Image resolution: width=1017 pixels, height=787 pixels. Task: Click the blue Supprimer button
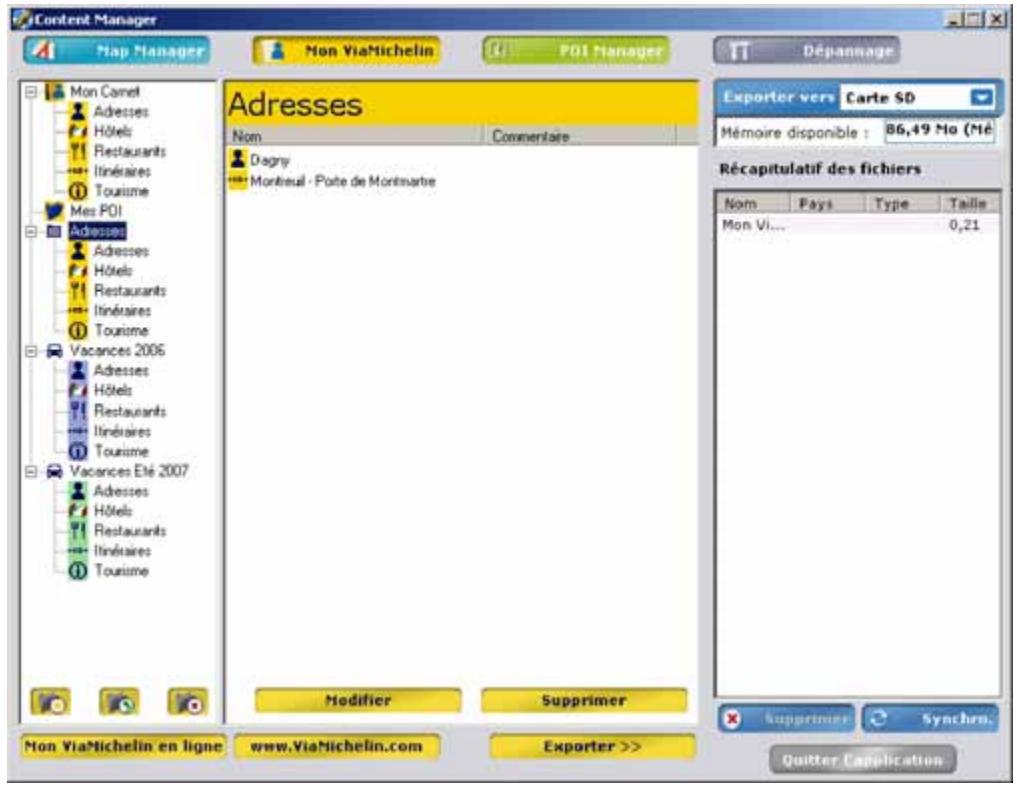[x=786, y=719]
